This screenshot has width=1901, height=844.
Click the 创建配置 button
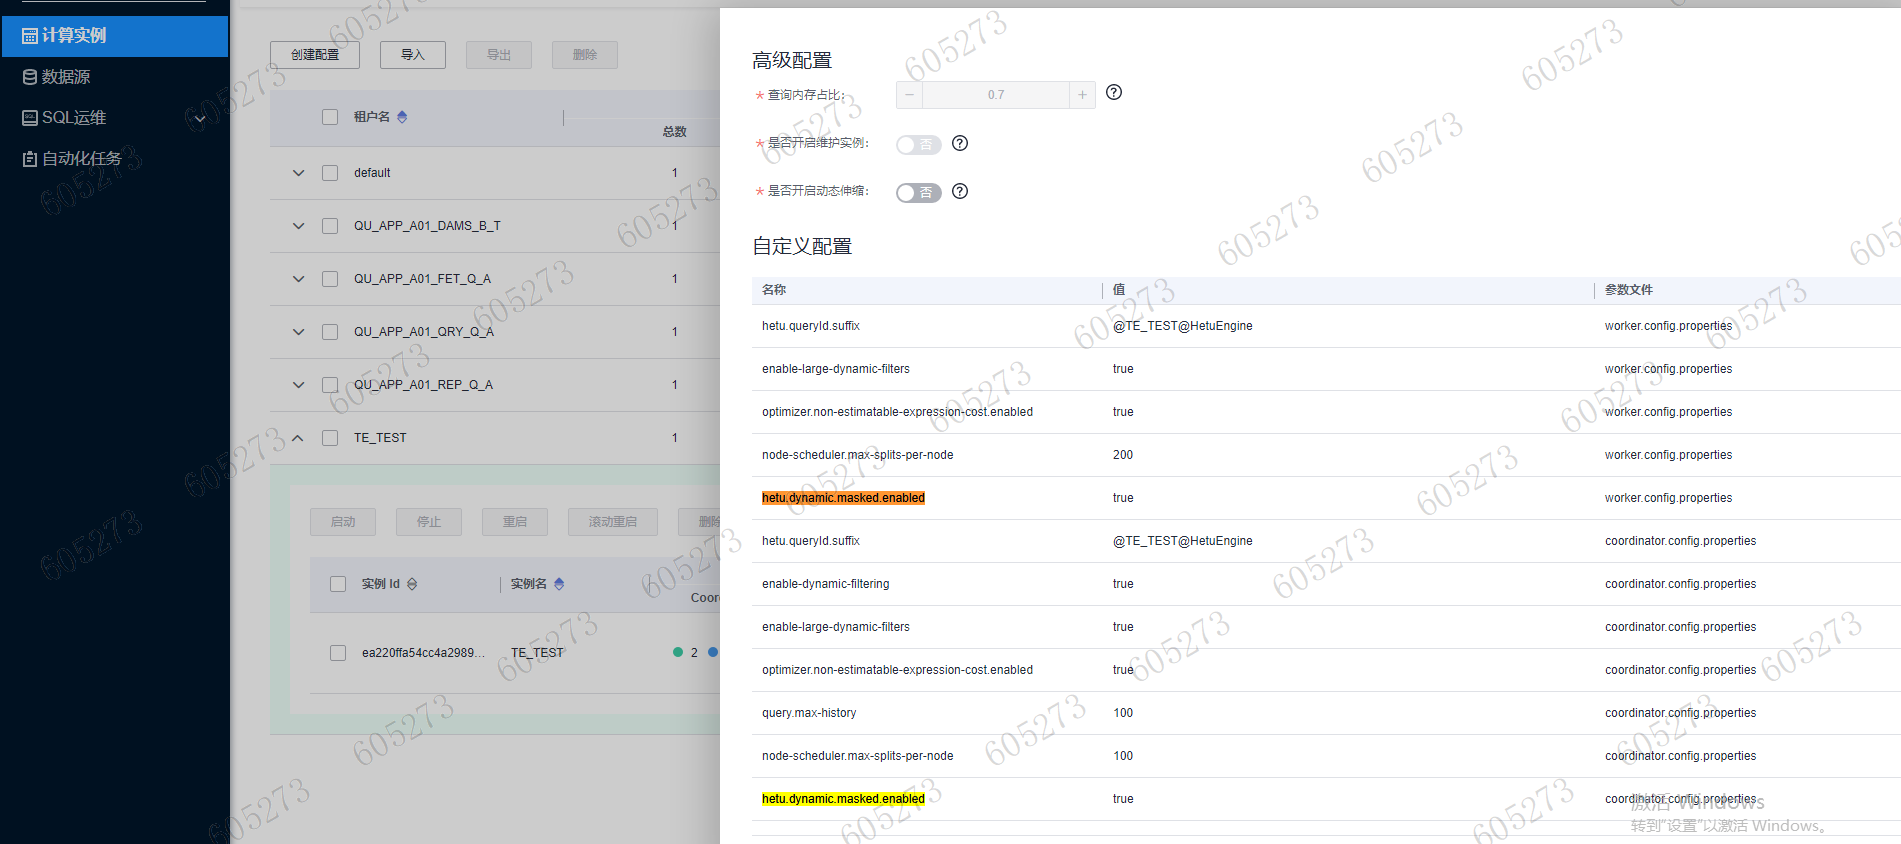(315, 55)
